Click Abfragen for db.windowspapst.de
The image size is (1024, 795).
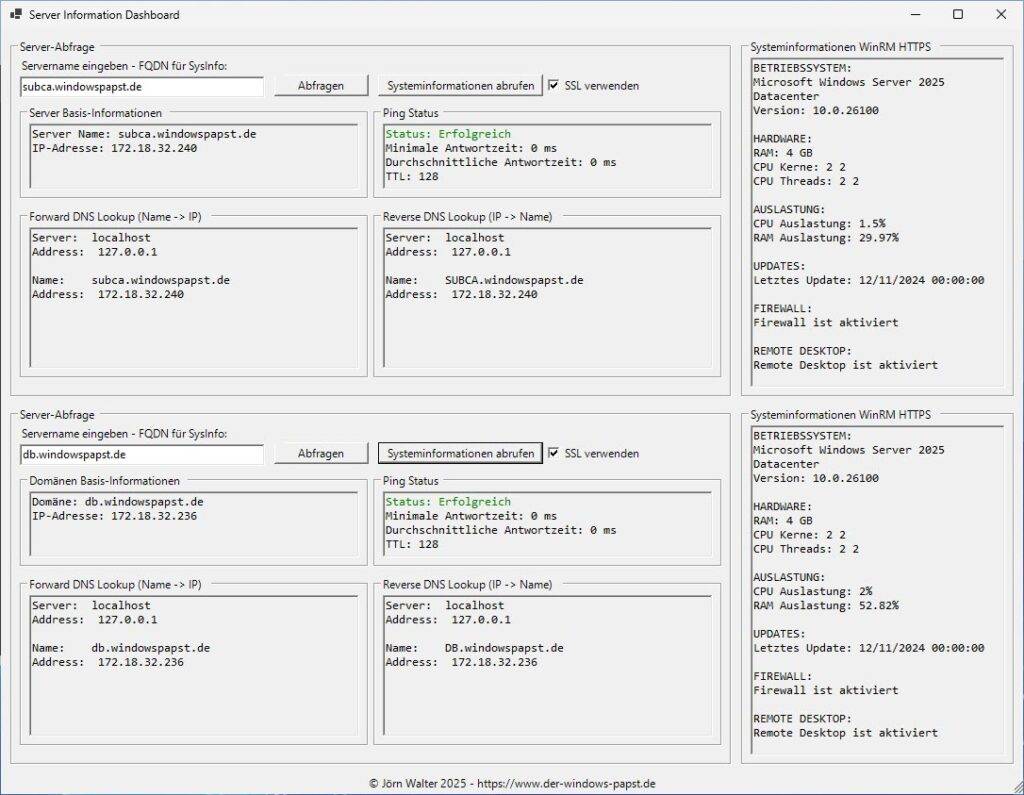(x=320, y=453)
